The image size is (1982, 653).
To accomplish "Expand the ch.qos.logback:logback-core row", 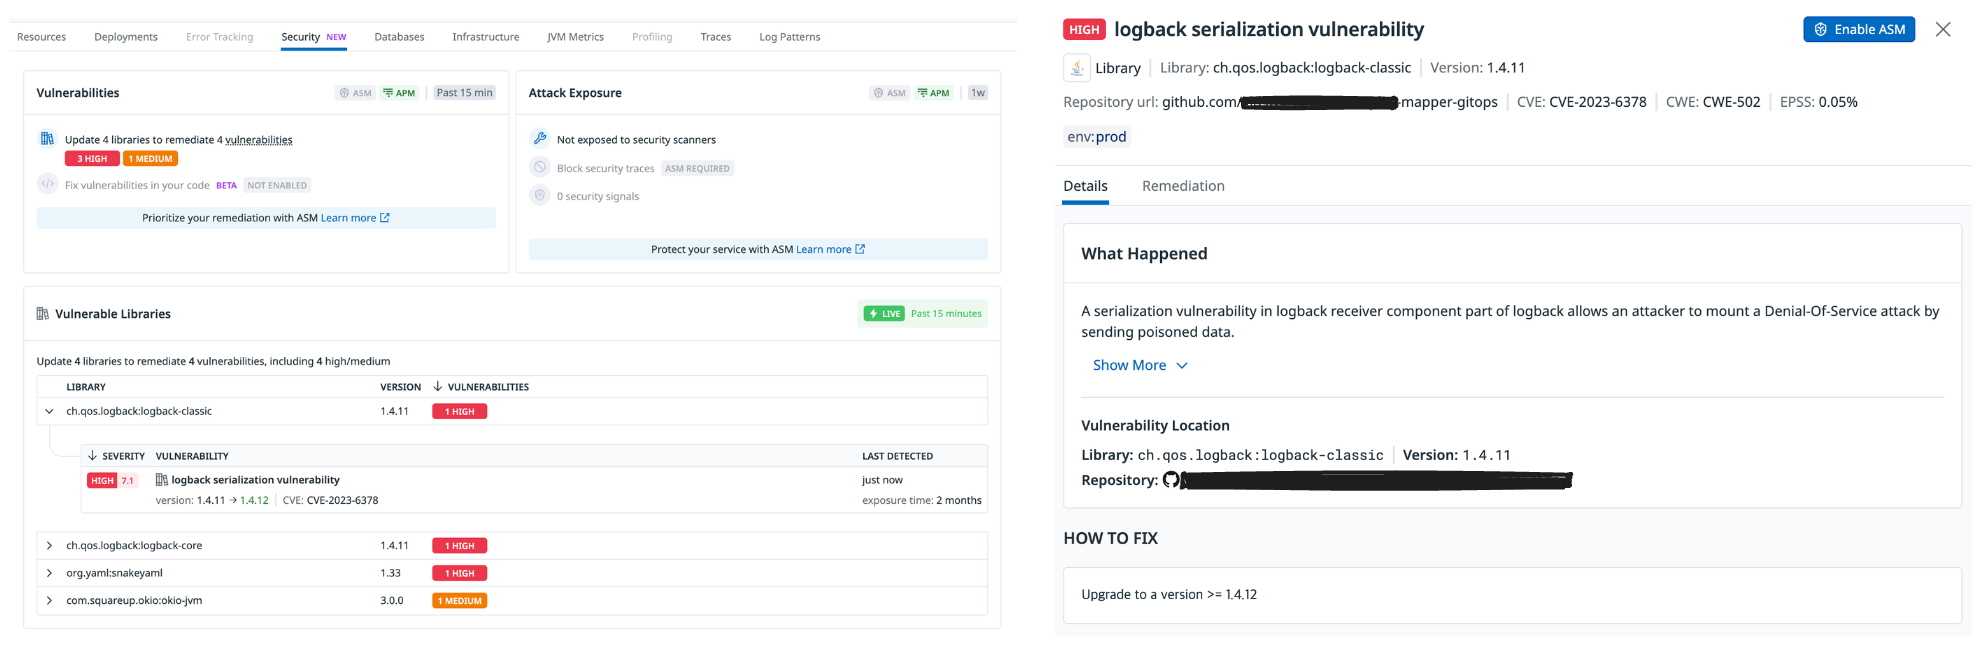I will 49,545.
